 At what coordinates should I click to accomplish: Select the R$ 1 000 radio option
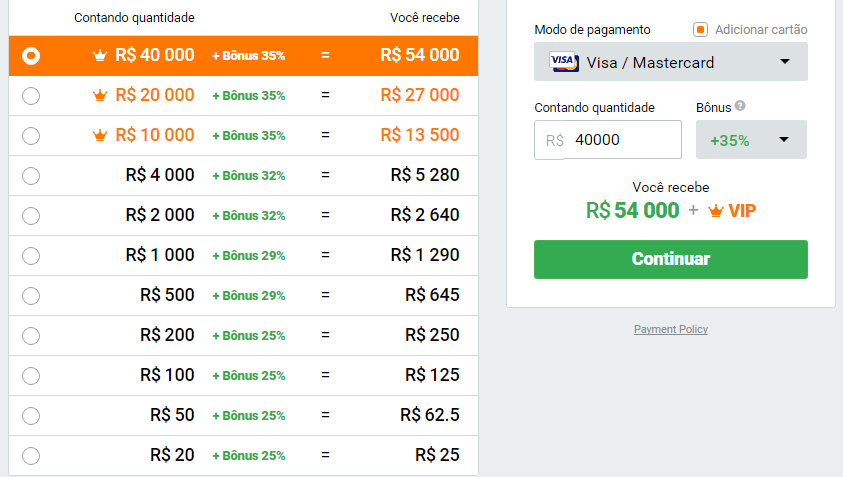click(31, 255)
